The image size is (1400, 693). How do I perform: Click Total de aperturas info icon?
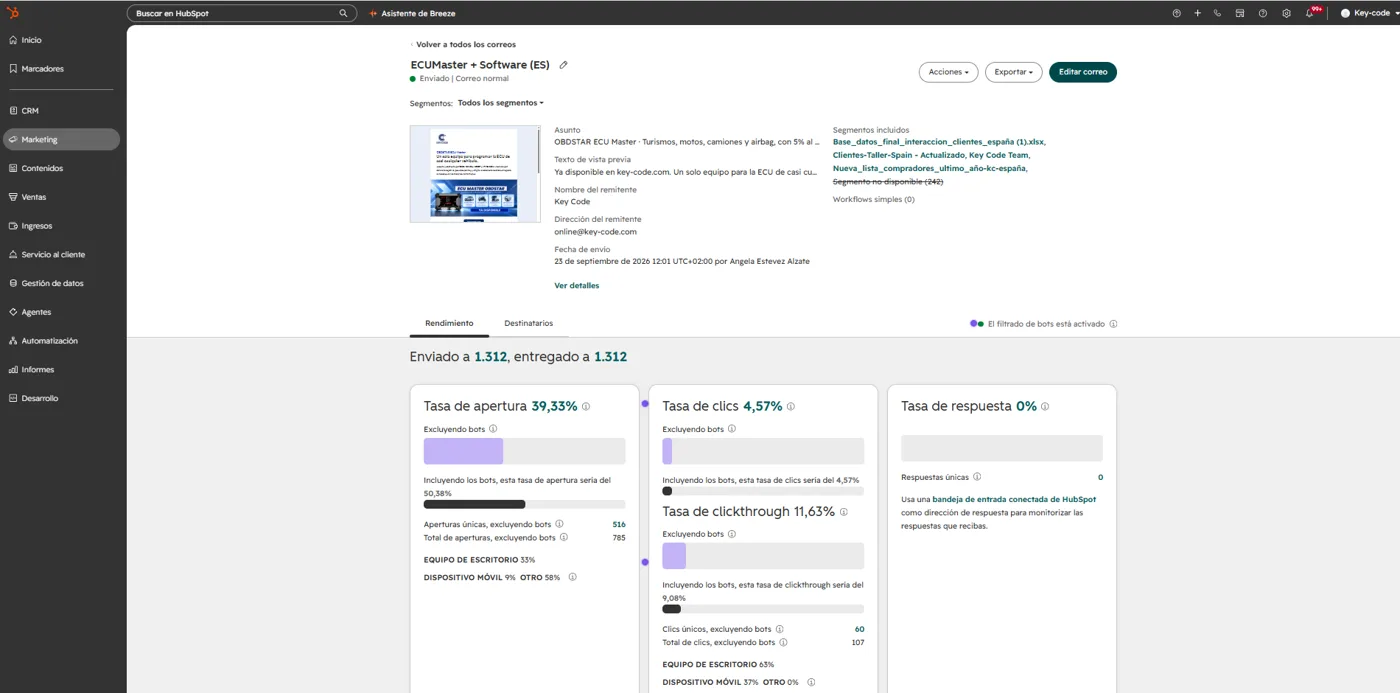[x=564, y=537]
